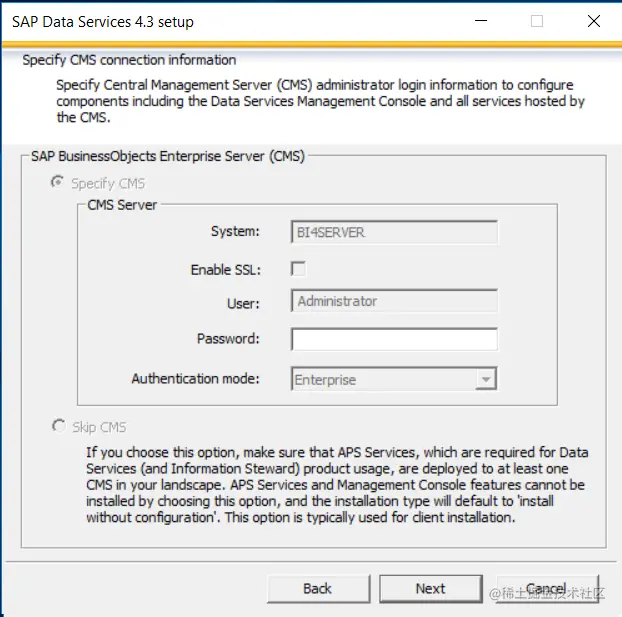This screenshot has width=622, height=617.
Task: Click the 'SAP Data Services 4.3 setup' title text
Action: 103,22
